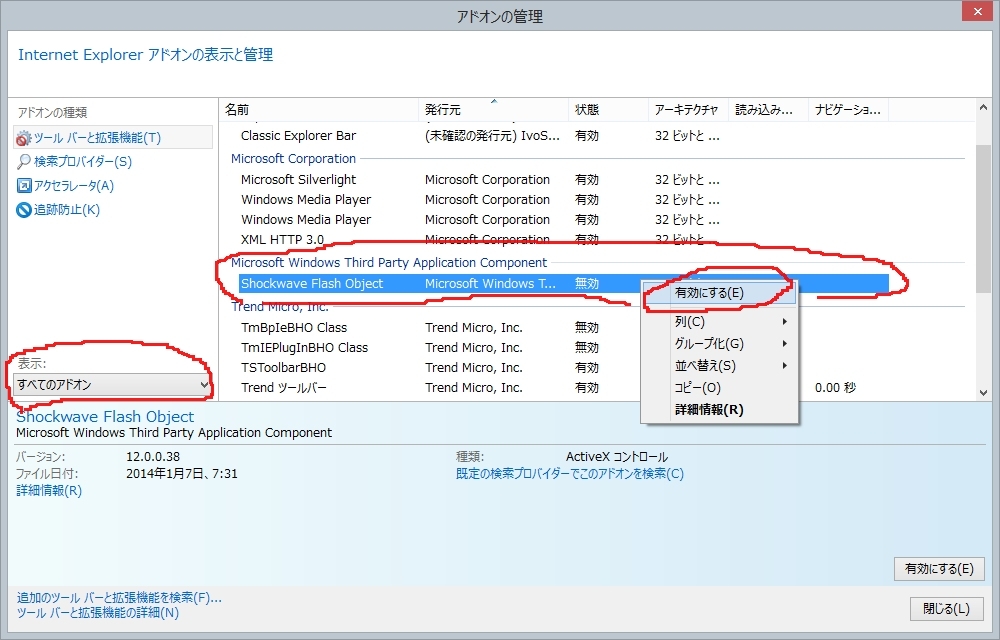Viewport: 1000px width, 640px height.
Task: Sort by ナビゲーション column header
Action: [x=849, y=110]
